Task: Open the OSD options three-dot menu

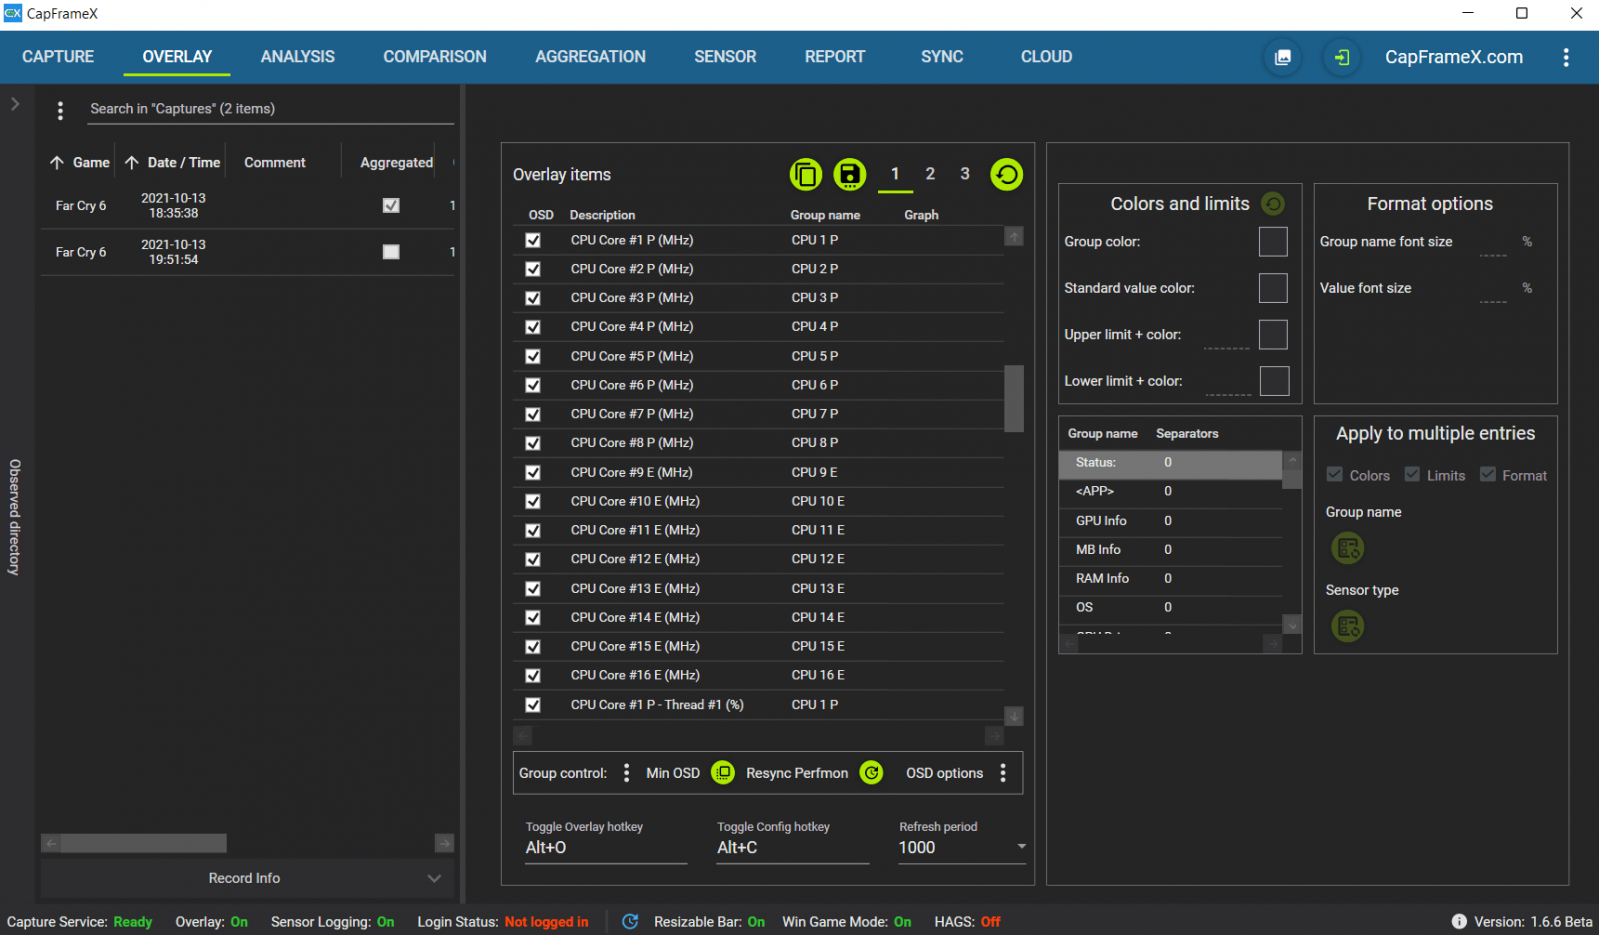Action: coord(1003,773)
